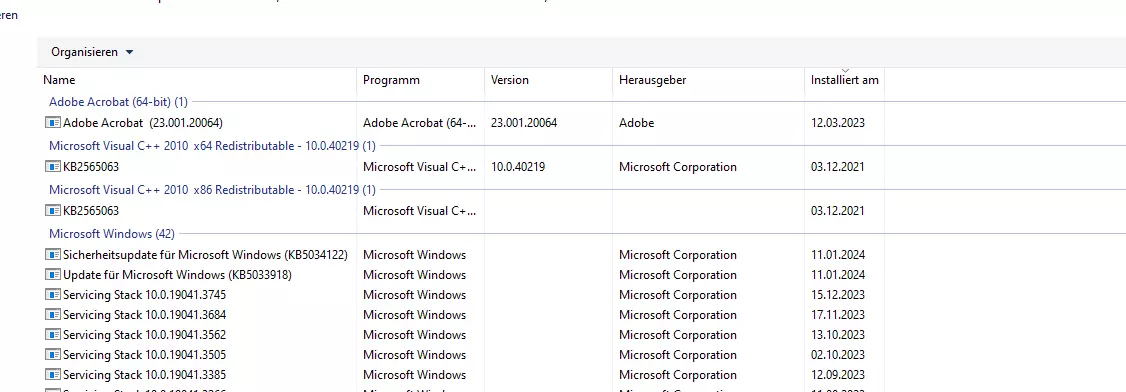The height and width of the screenshot is (392, 1126).
Task: Select the KB2565063 icon under x64 Redistributable
Action: [x=52, y=167]
